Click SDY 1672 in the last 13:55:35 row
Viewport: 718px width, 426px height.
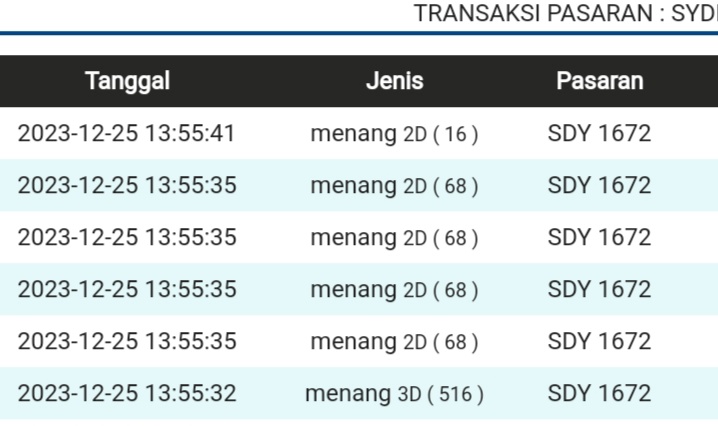[599, 341]
